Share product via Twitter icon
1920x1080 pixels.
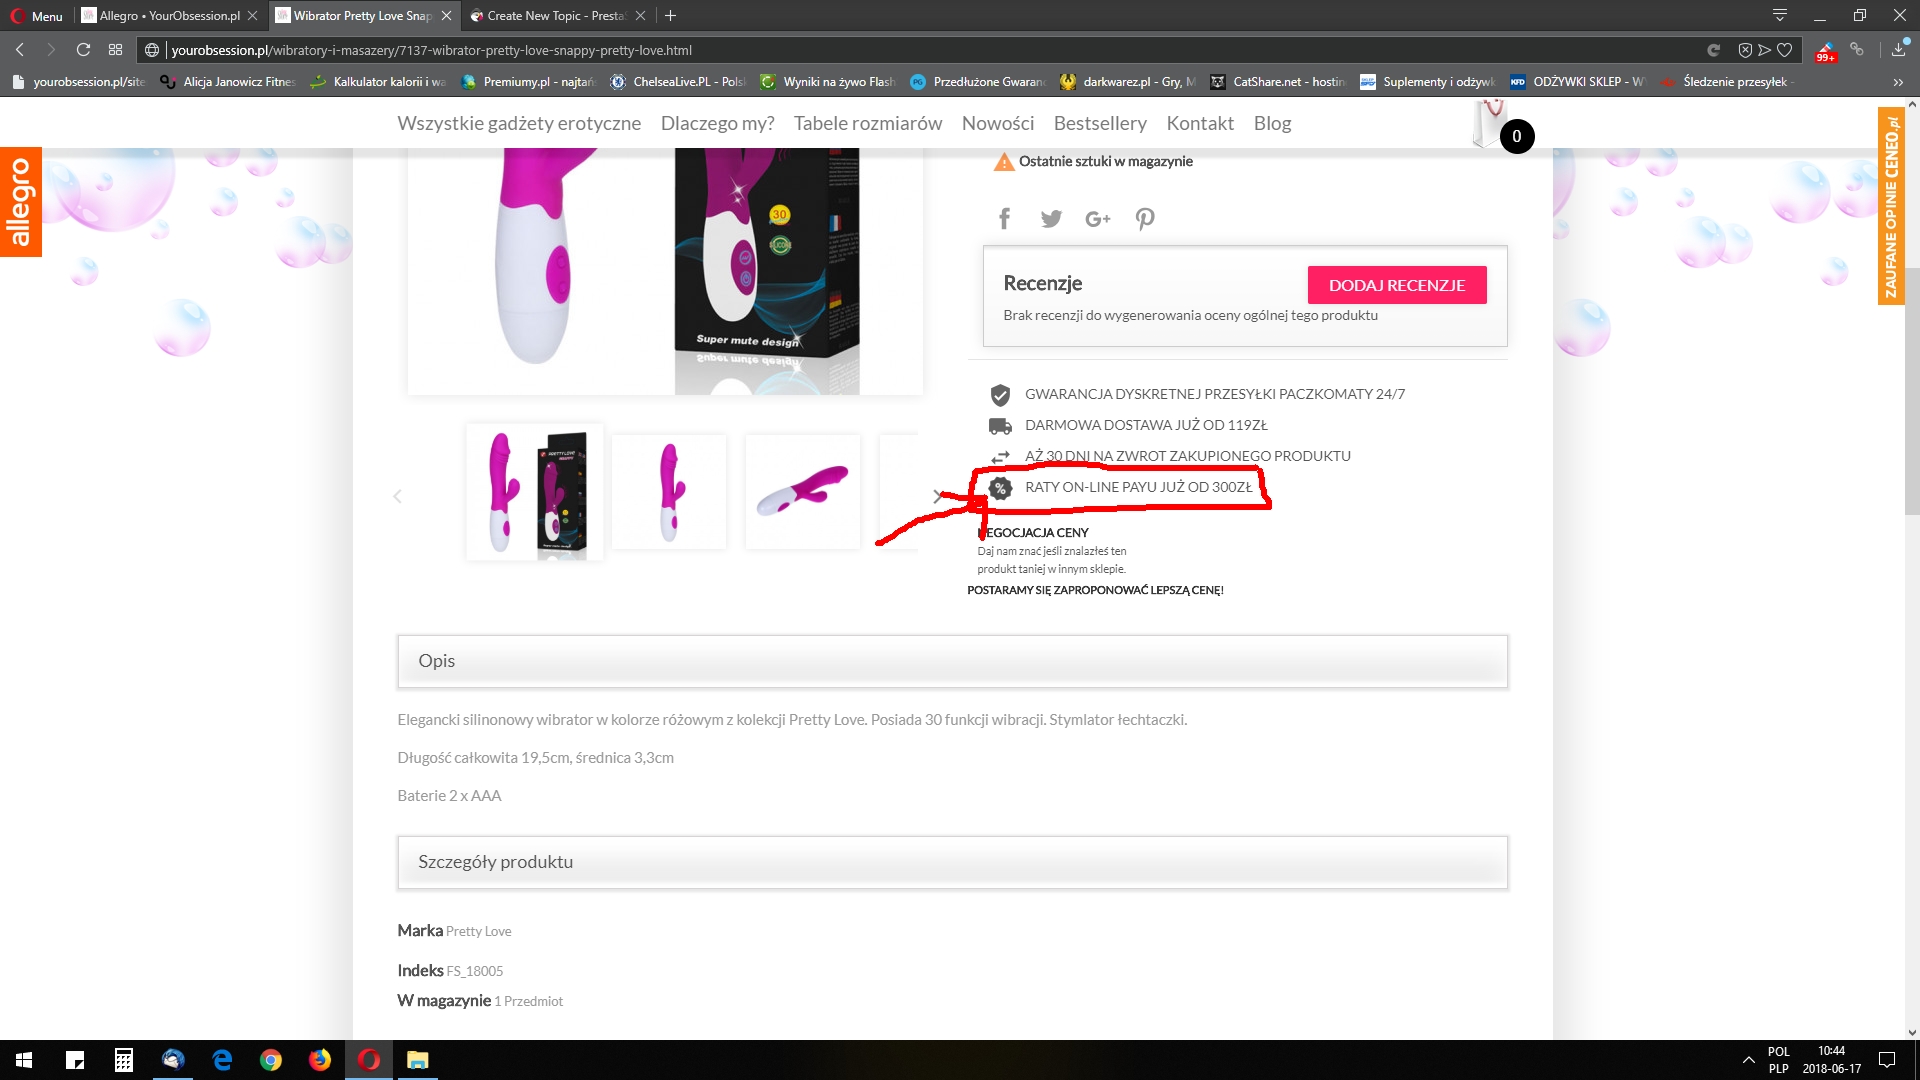[x=1050, y=218]
